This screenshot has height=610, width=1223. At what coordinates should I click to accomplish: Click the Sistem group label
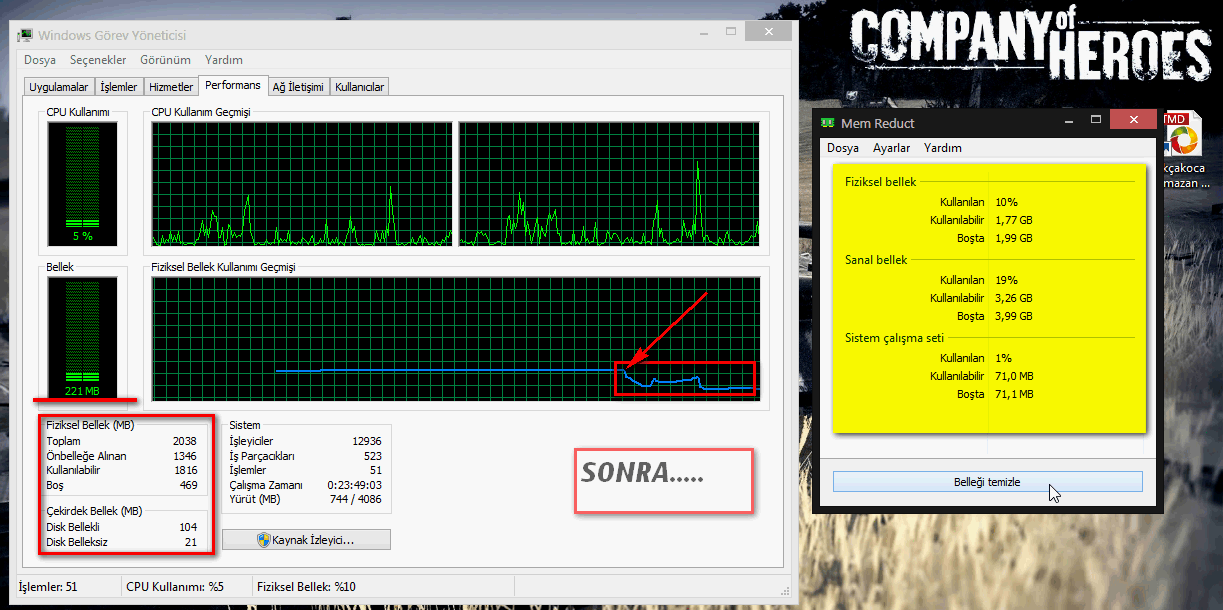point(245,425)
